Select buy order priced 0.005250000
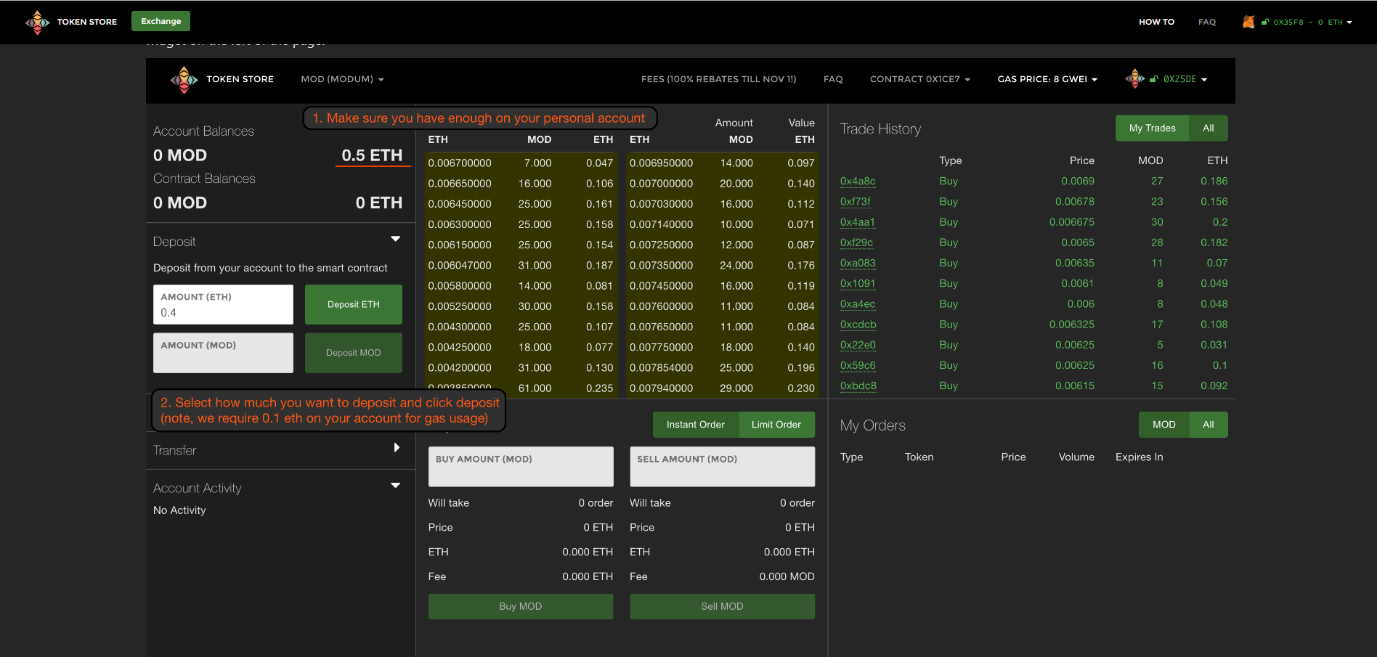Screen dimensions: 1377x657 point(521,307)
